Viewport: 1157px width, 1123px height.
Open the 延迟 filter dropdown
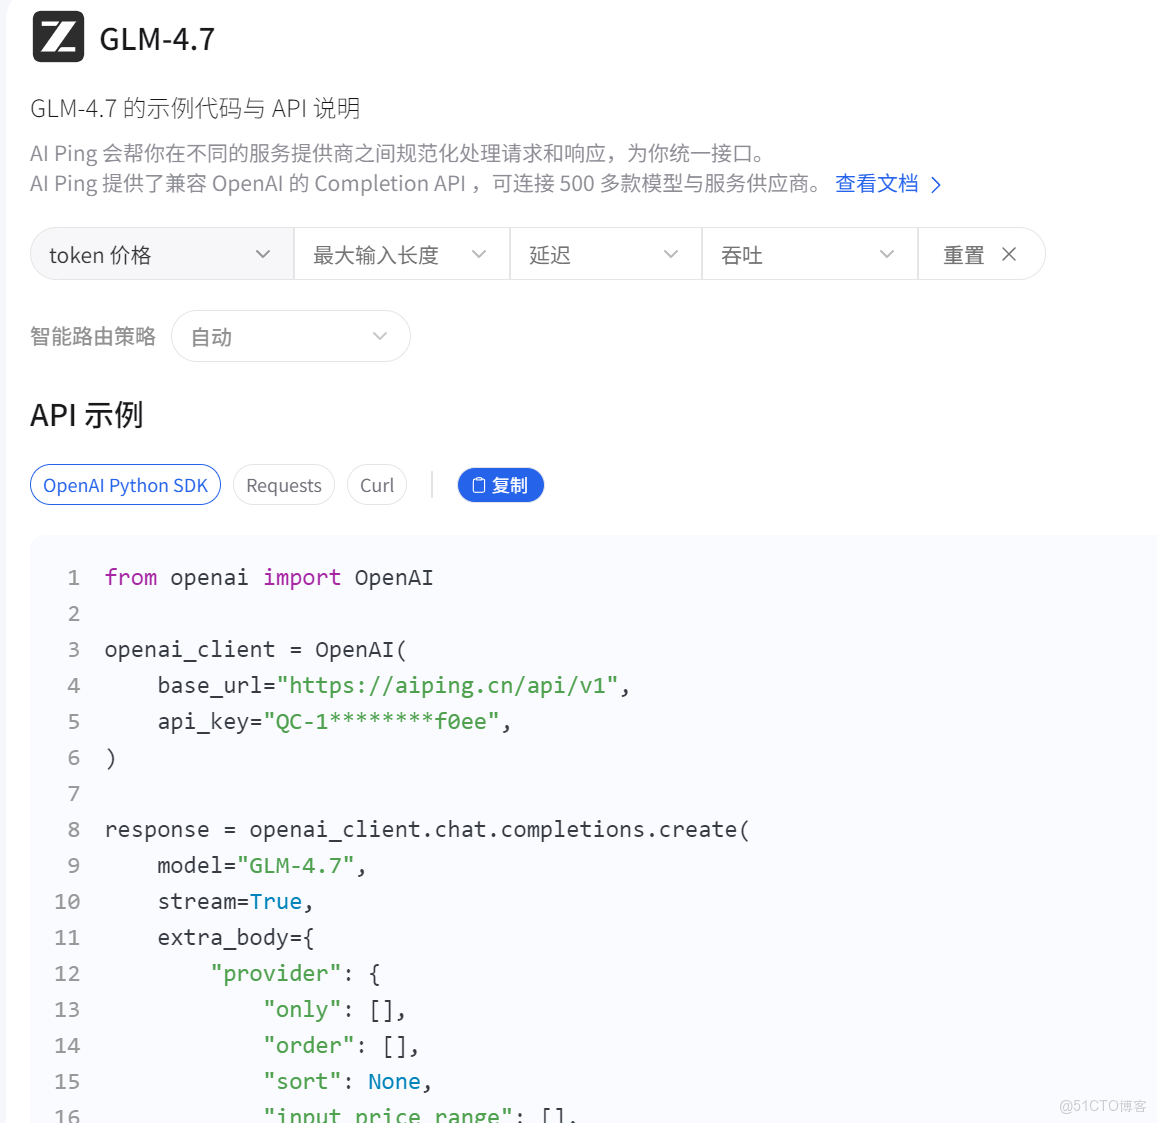tap(605, 255)
